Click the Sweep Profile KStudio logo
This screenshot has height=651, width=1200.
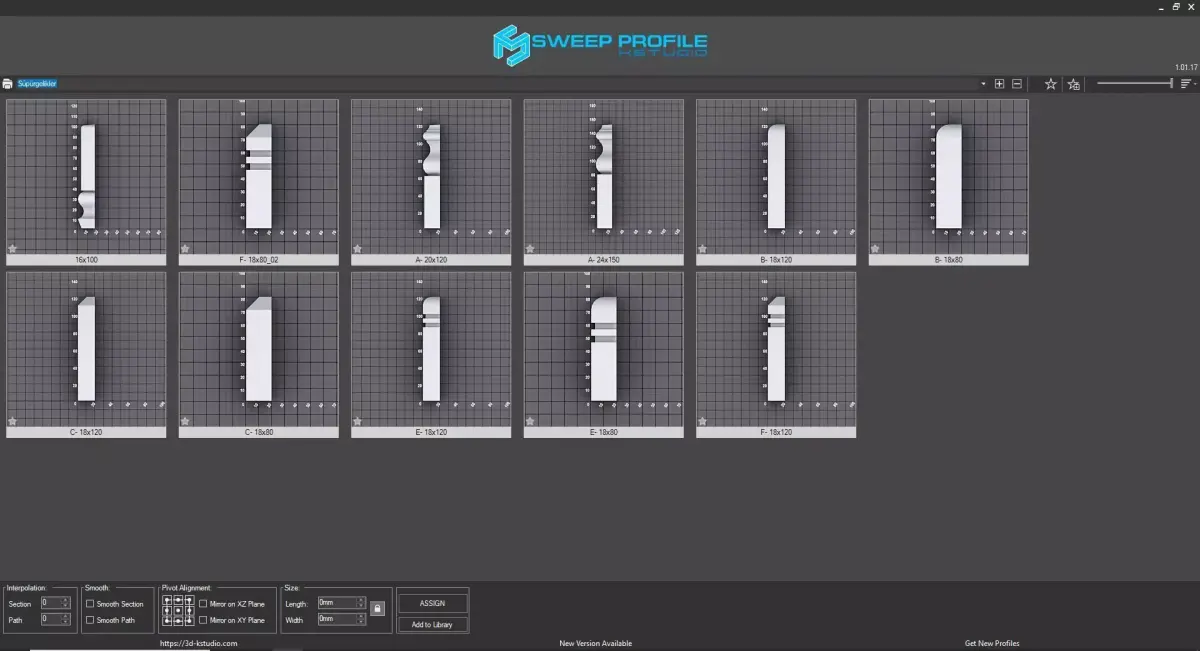pyautogui.click(x=600, y=45)
